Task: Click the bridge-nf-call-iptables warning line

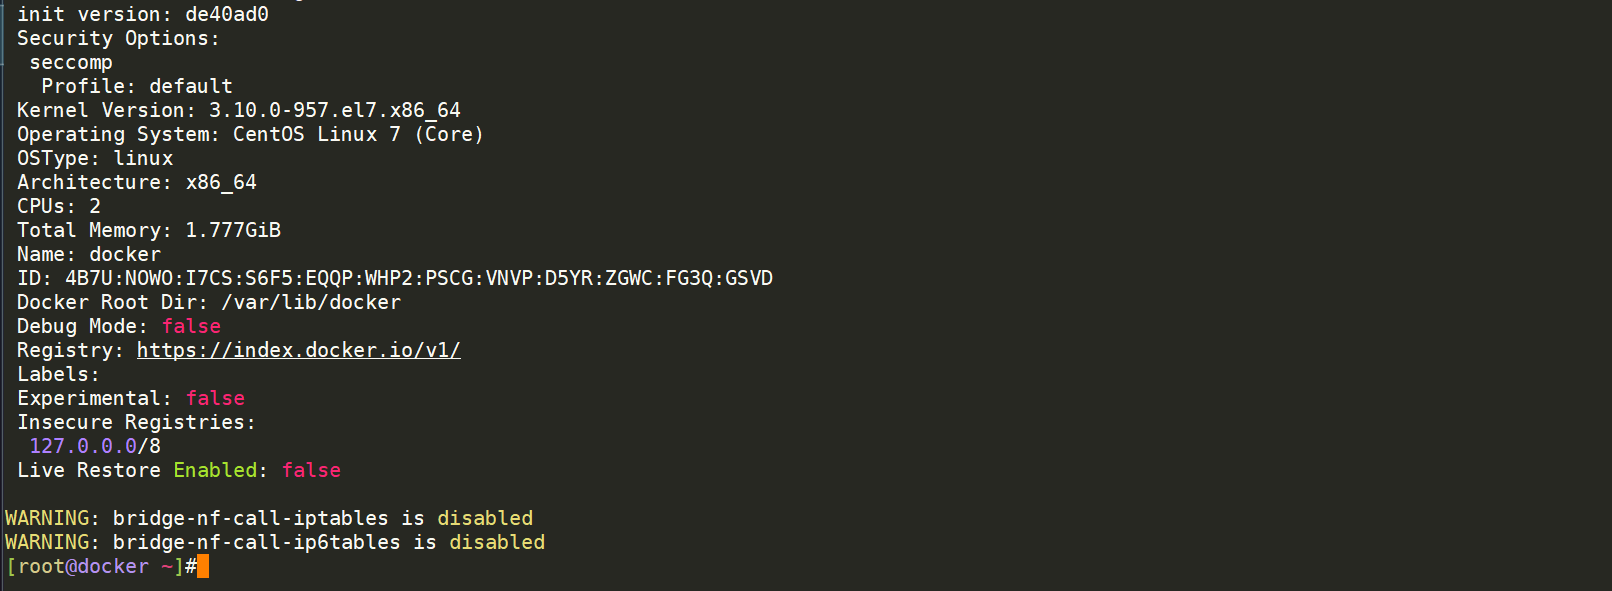Action: click(269, 518)
